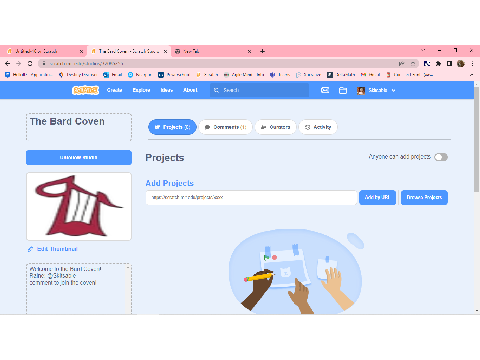Click the pencil icon next to Edit thumbnail
The width and height of the screenshot is (480, 360).
[30, 249]
